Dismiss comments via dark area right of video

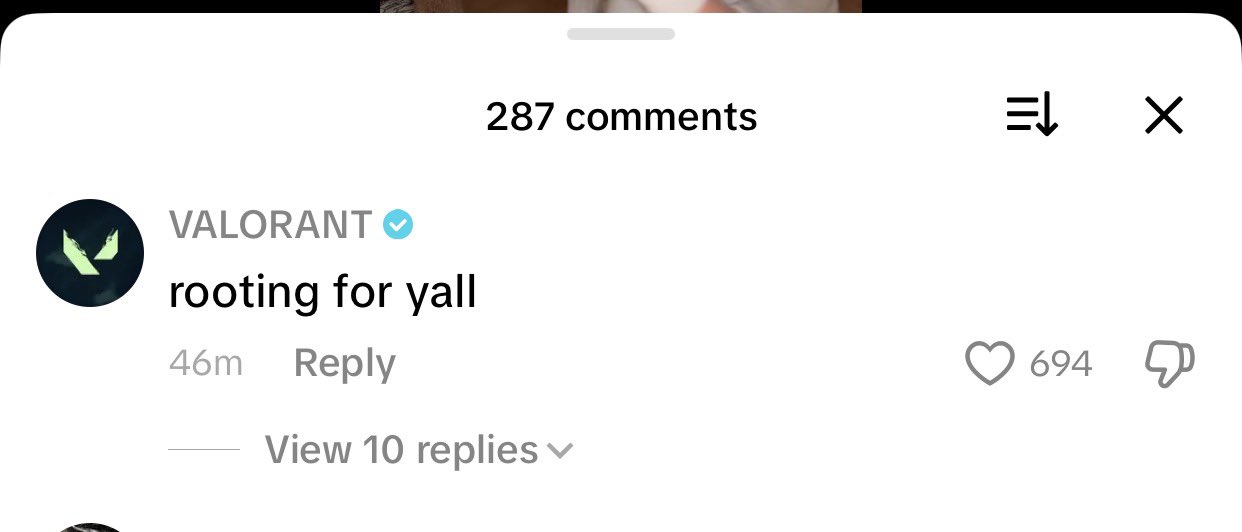click(x=1052, y=6)
